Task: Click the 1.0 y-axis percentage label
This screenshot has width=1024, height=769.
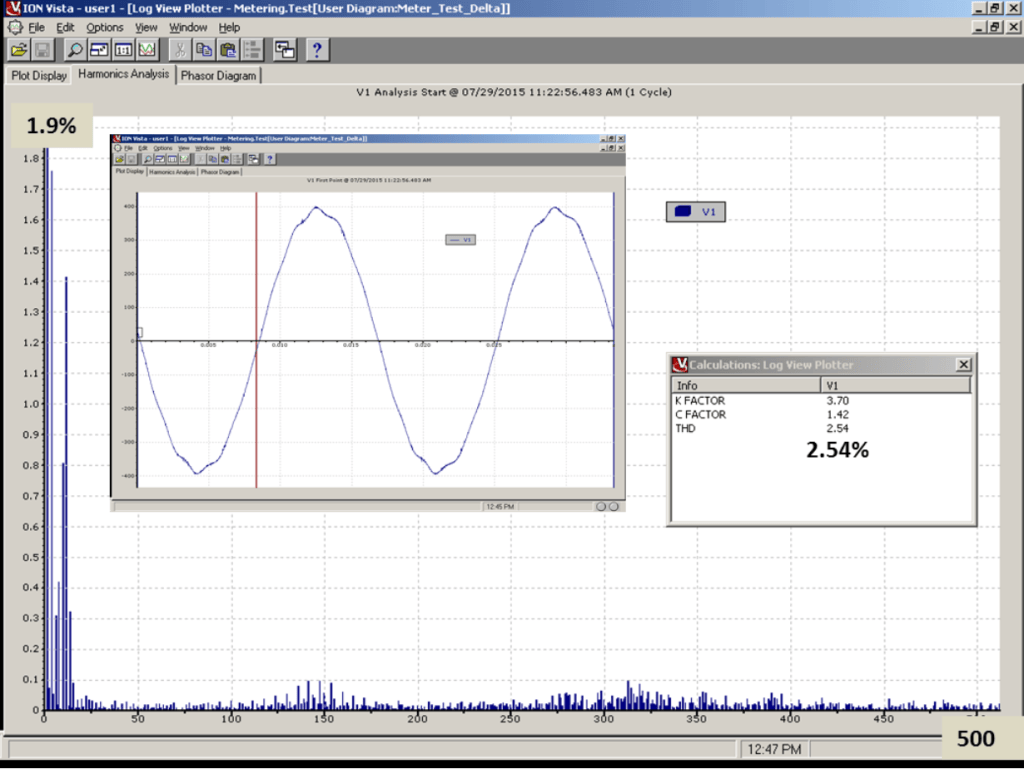Action: tap(31, 404)
